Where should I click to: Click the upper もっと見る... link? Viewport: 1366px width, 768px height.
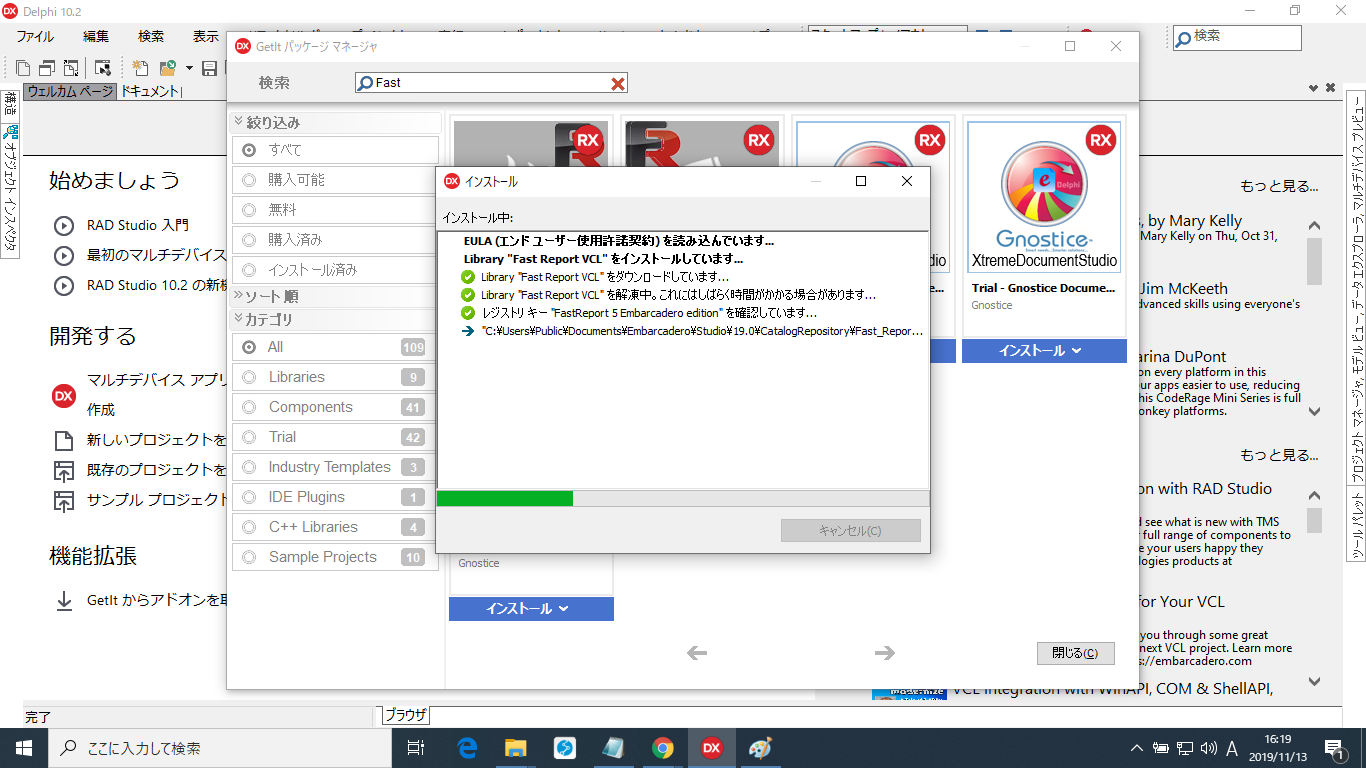point(1279,186)
